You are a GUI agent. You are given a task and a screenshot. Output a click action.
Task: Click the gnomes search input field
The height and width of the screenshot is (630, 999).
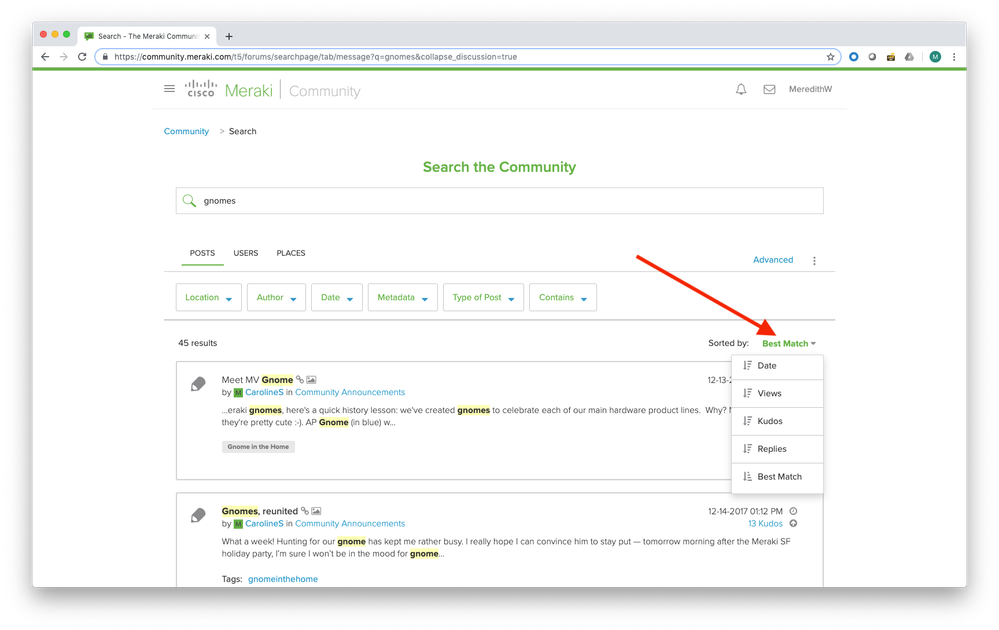coord(500,201)
